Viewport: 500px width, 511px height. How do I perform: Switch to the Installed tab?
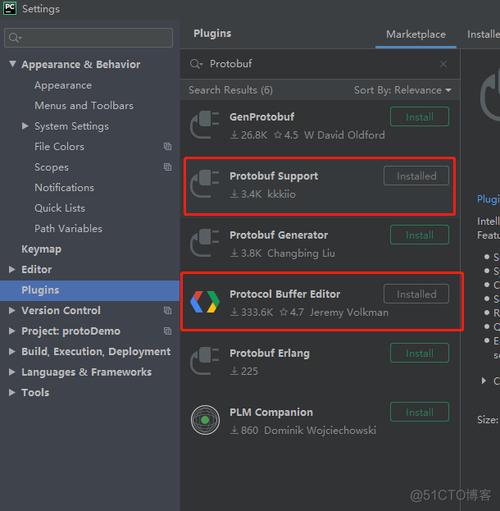click(x=483, y=34)
